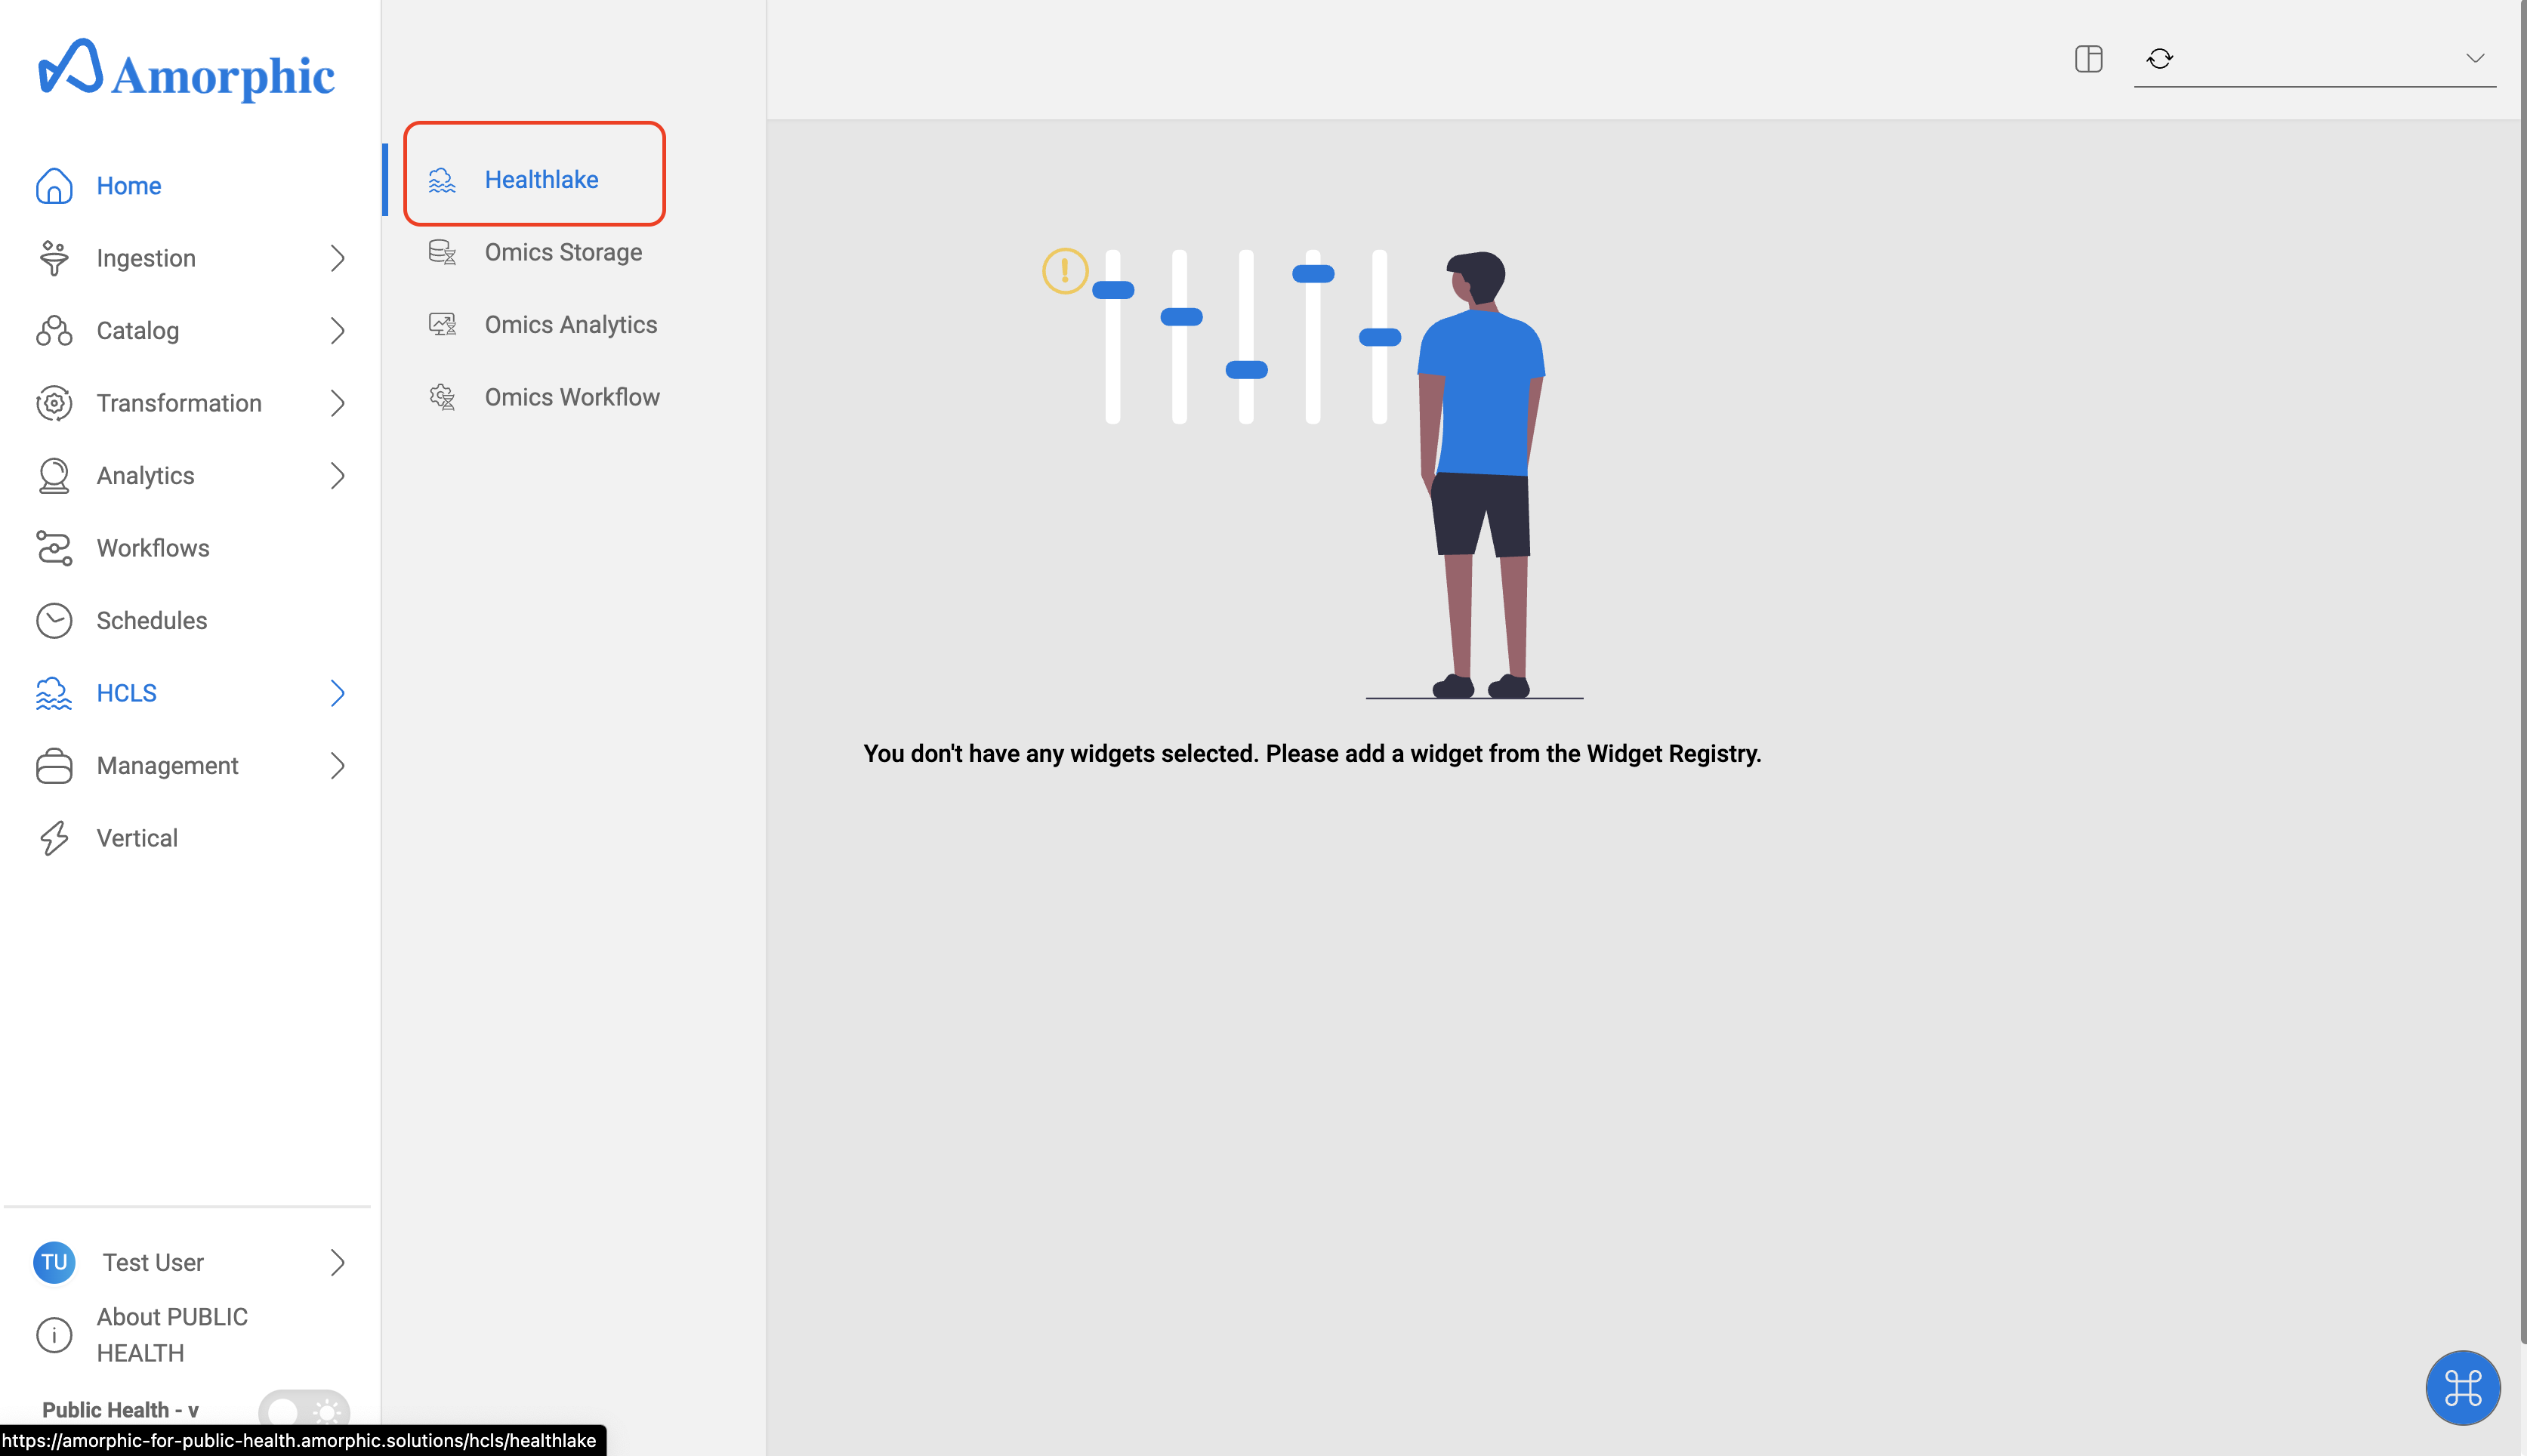
Task: Click the Analytics icon
Action: [x=54, y=476]
